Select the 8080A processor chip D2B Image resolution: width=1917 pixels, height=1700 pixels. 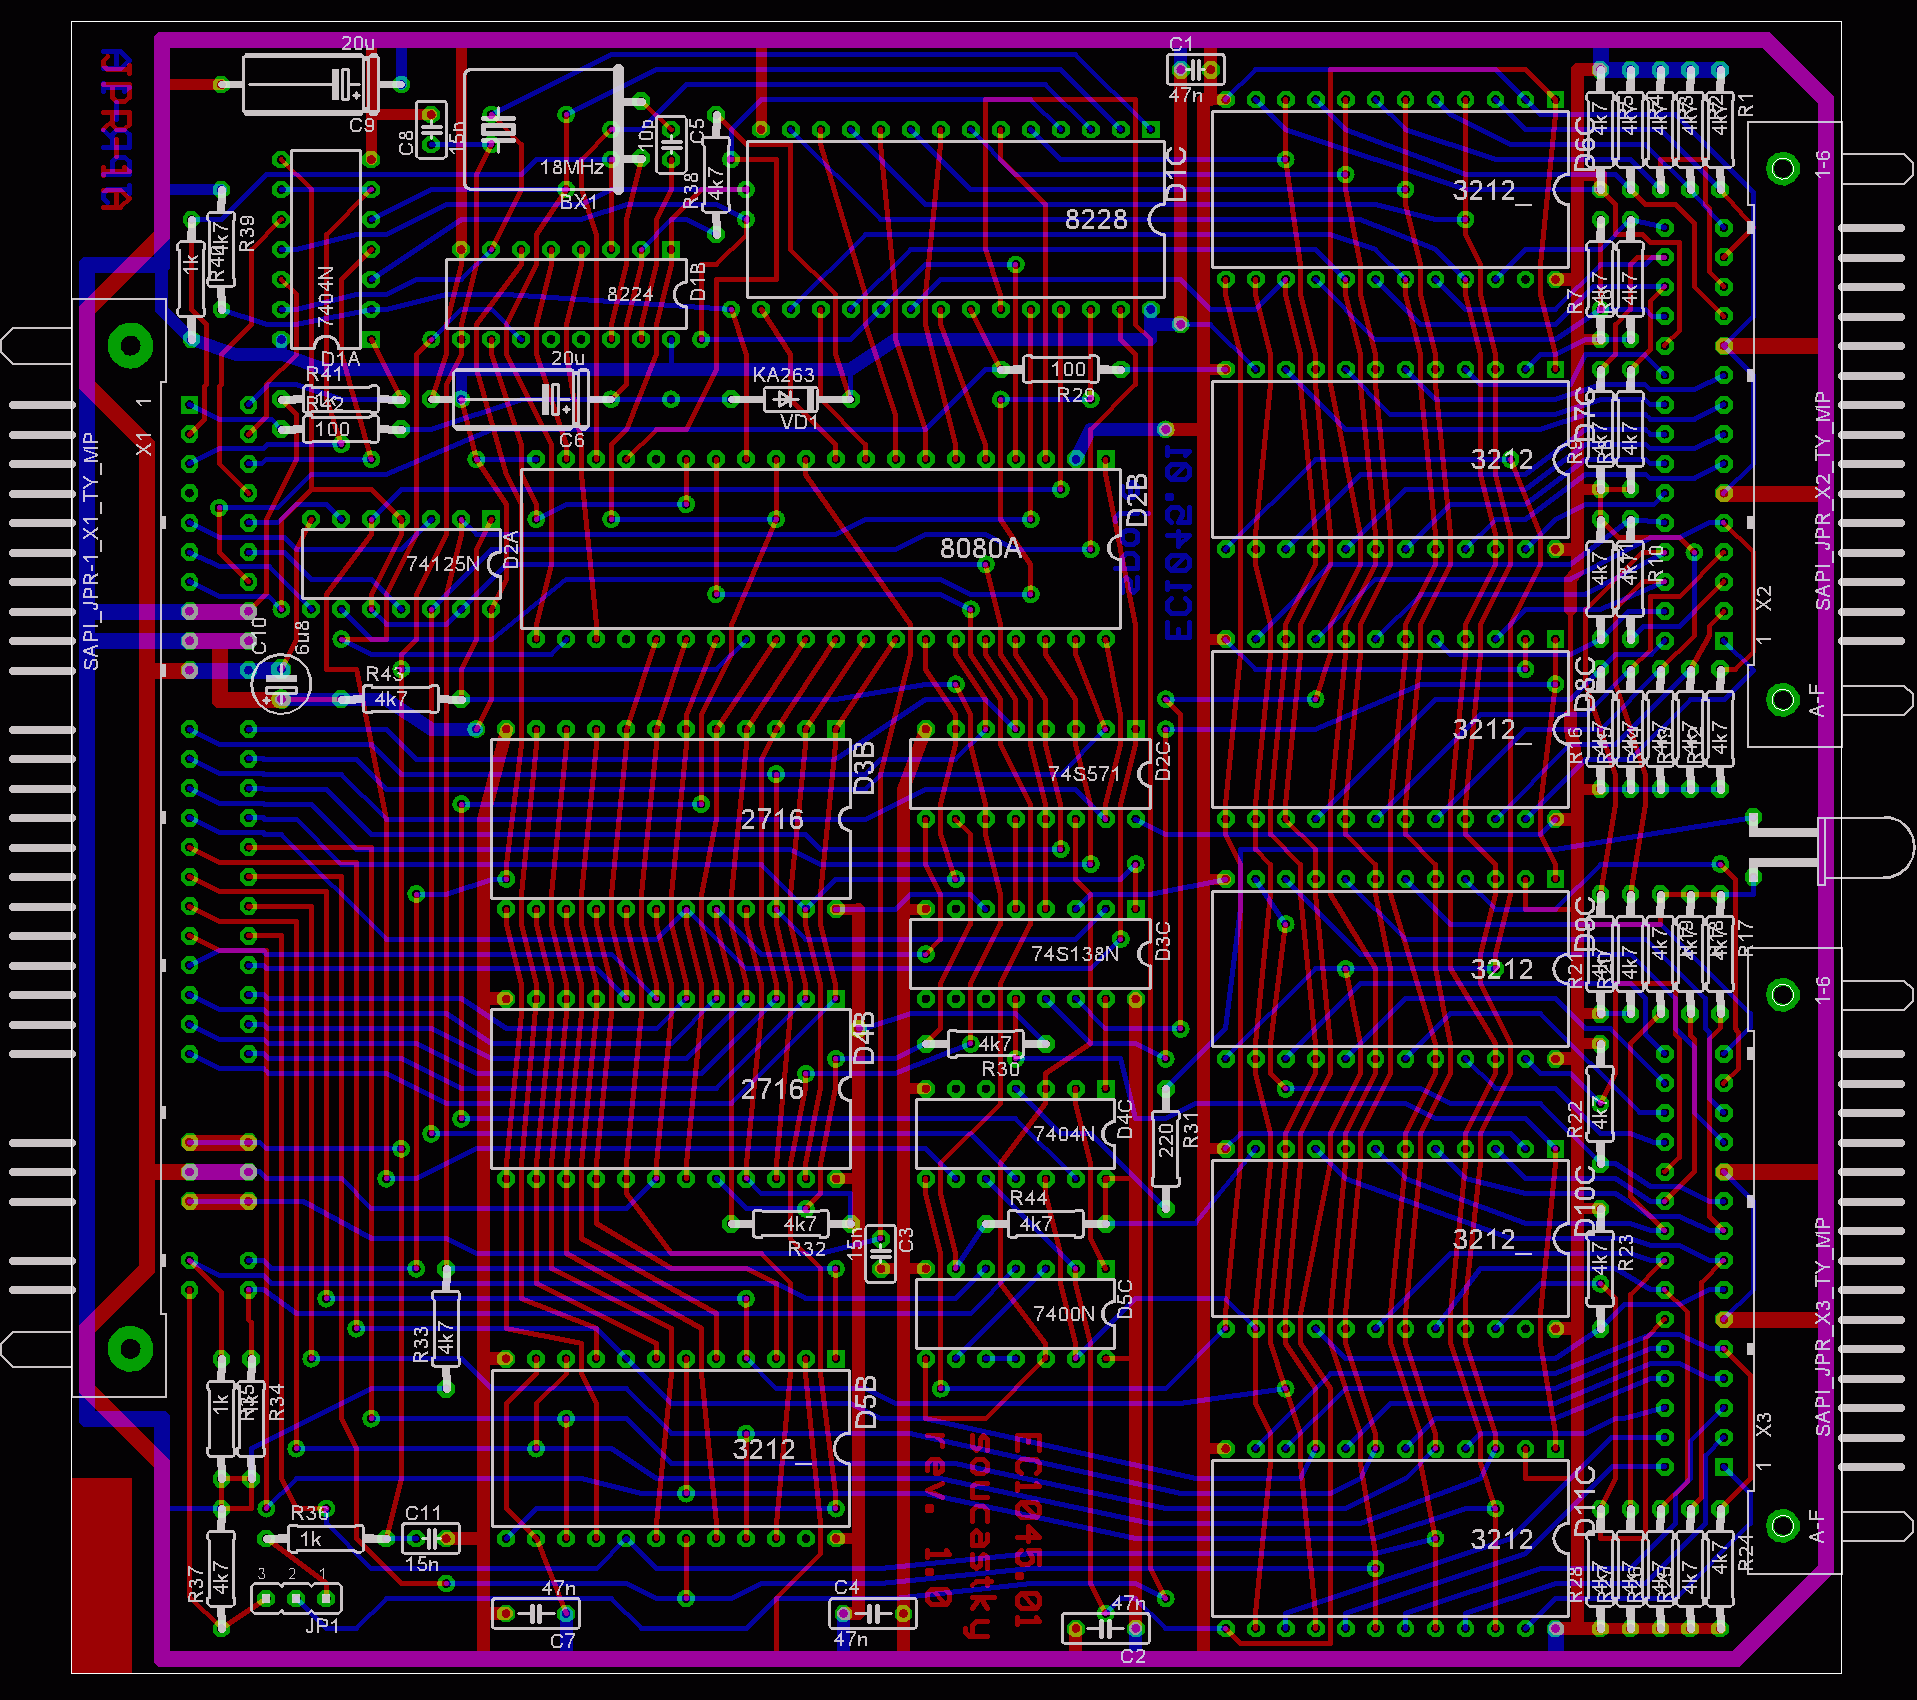coord(820,549)
